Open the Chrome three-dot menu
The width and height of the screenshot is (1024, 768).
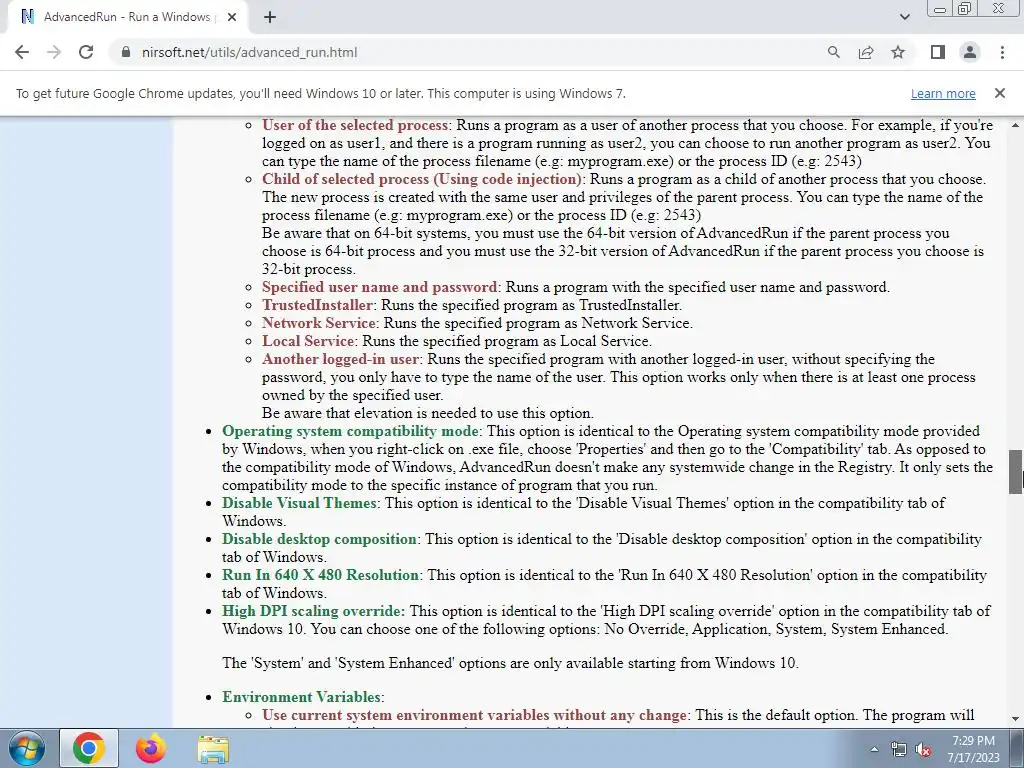1002,52
